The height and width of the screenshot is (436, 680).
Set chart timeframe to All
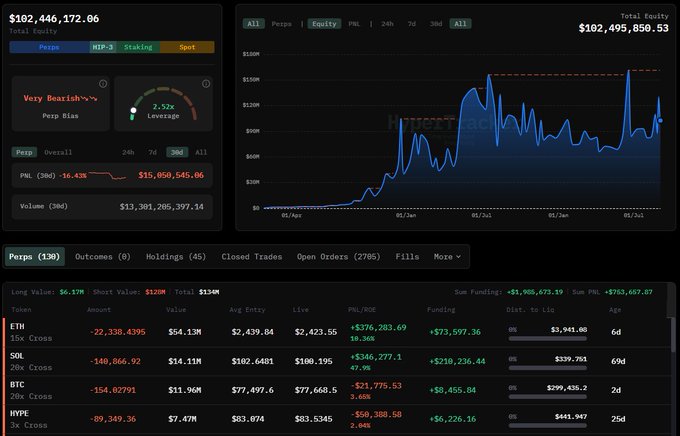pos(461,24)
